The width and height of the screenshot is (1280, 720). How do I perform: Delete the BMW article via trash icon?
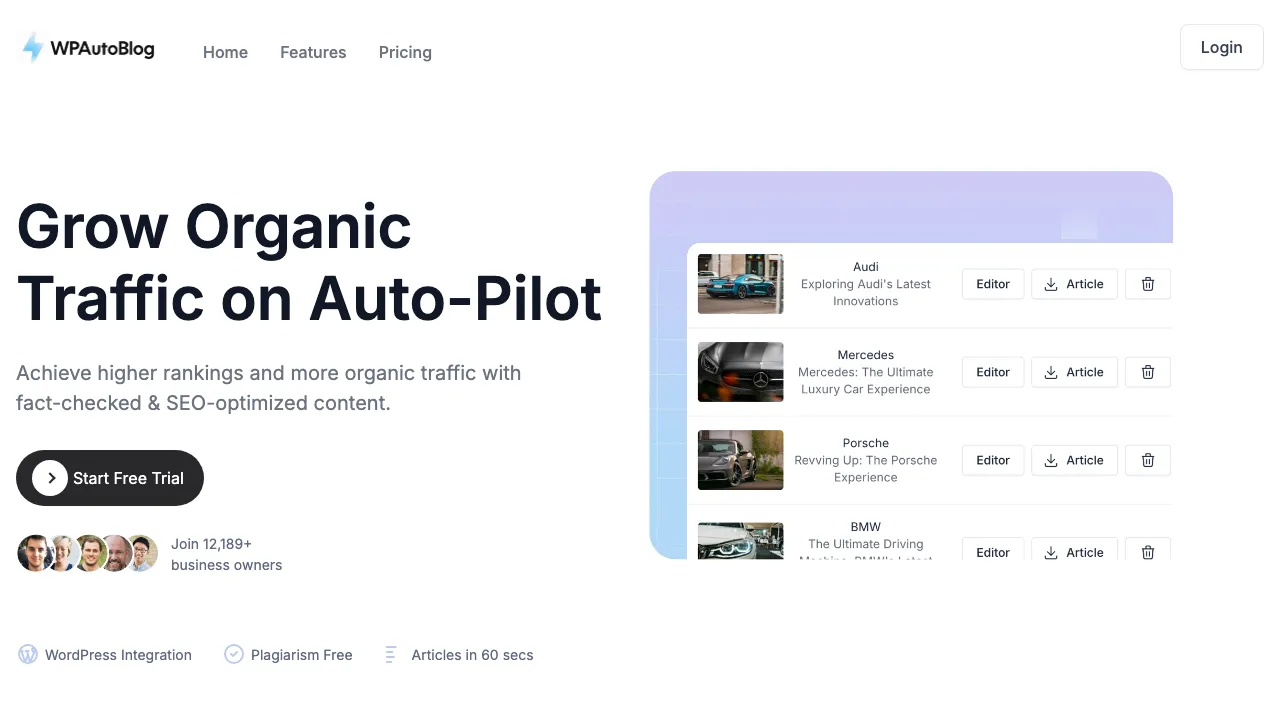coord(1147,552)
